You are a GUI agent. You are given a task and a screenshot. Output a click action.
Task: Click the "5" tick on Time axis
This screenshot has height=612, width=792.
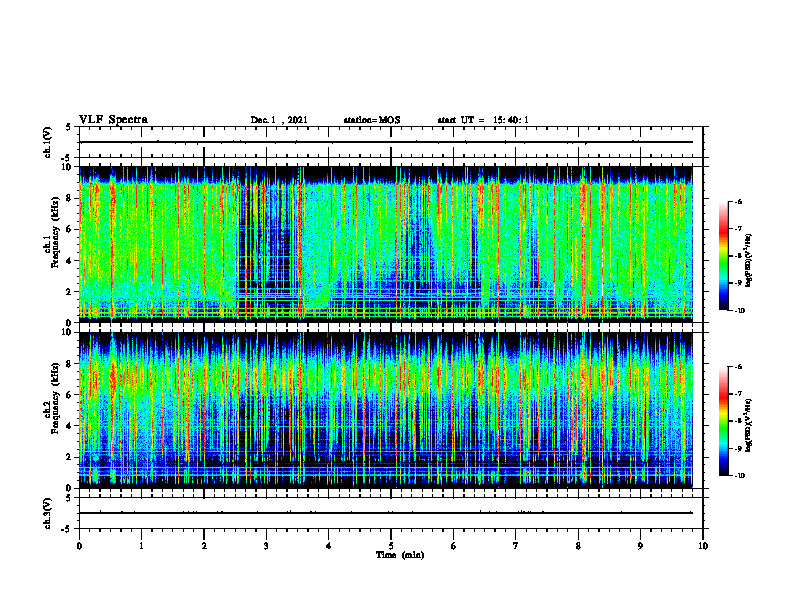coord(391,546)
